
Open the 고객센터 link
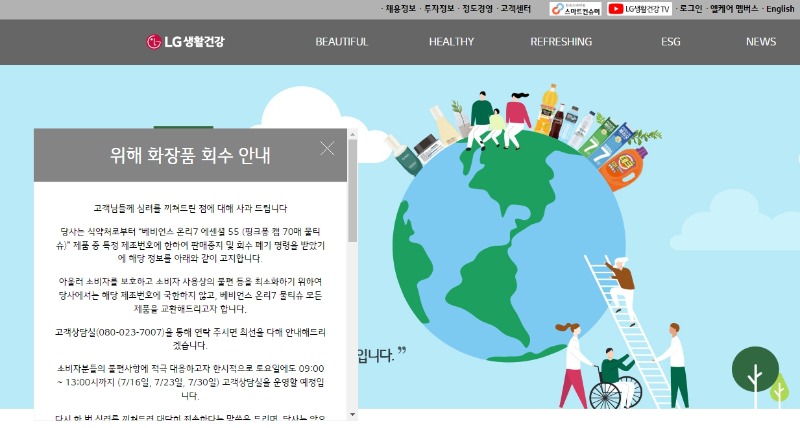click(516, 9)
